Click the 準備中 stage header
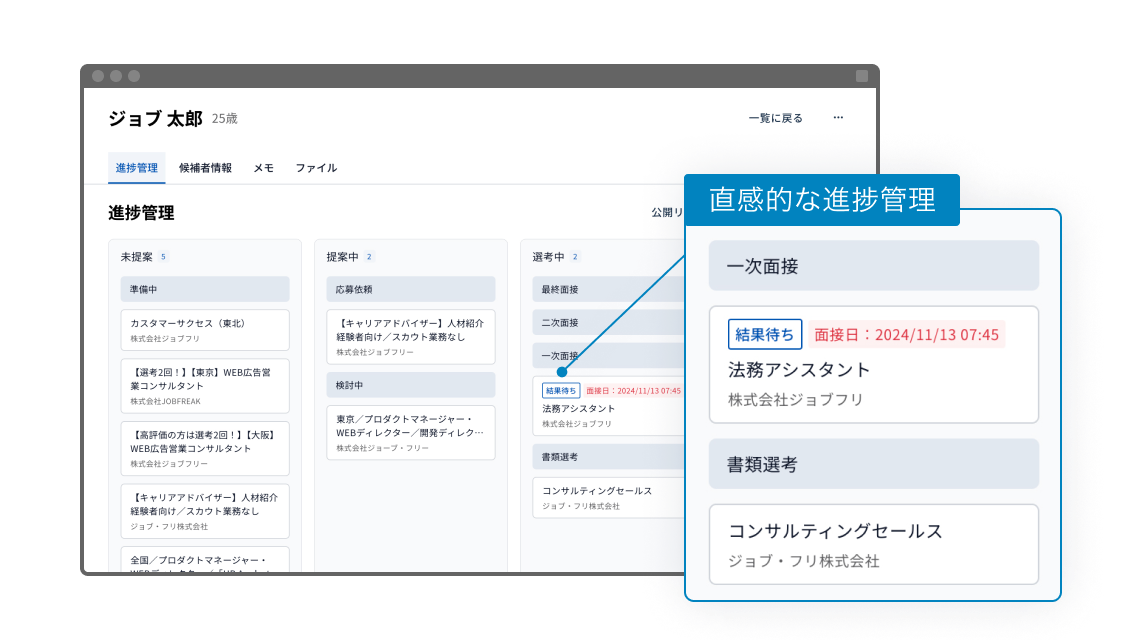Screen dimensions: 1140x640 pos(205,289)
